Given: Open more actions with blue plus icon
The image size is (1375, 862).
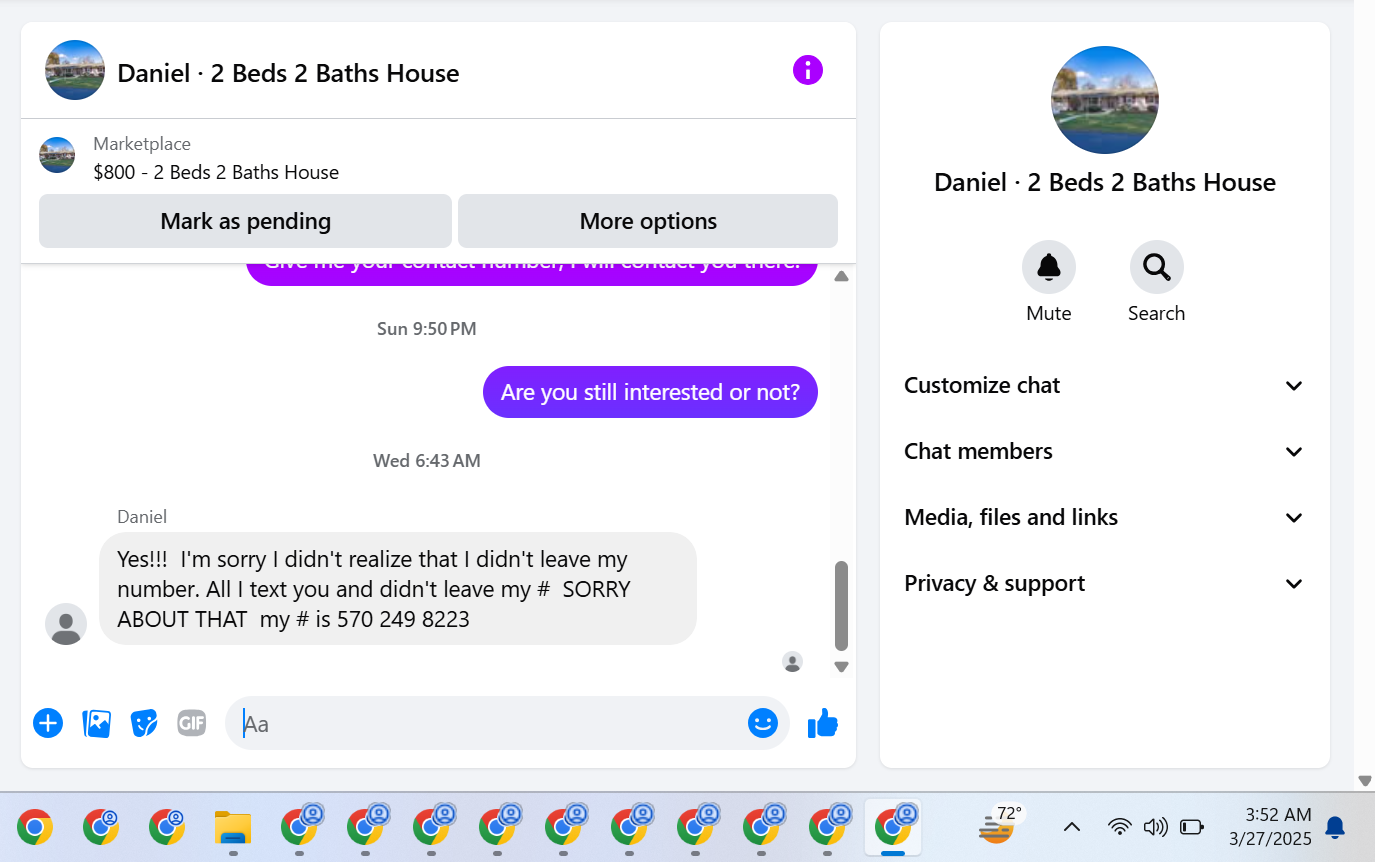Looking at the screenshot, I should click(x=48, y=723).
